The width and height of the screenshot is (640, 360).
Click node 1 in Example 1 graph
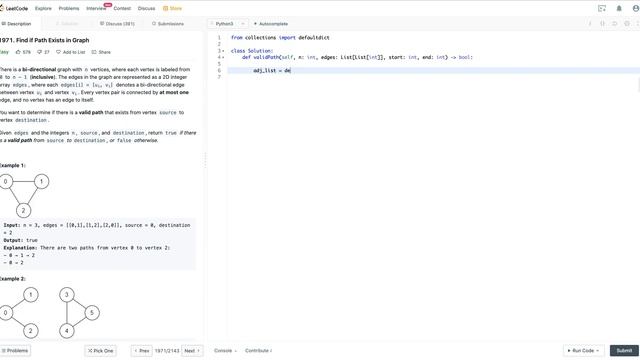(x=41, y=182)
